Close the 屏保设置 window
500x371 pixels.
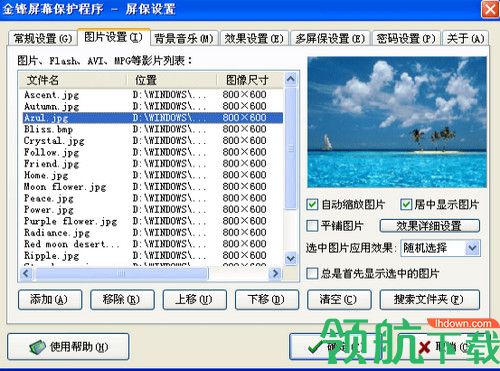490,9
